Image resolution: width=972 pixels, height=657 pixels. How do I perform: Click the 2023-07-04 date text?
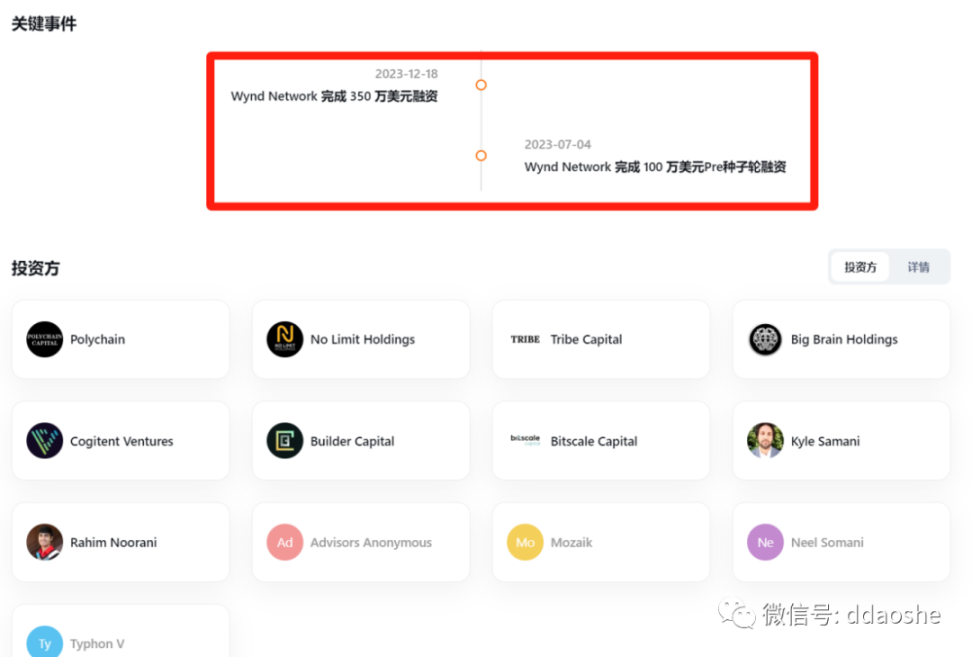[557, 144]
